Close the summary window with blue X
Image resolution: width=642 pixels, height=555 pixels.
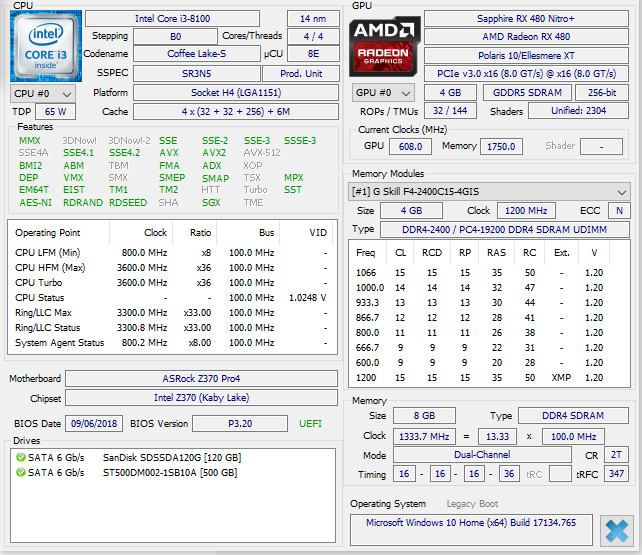tap(617, 530)
